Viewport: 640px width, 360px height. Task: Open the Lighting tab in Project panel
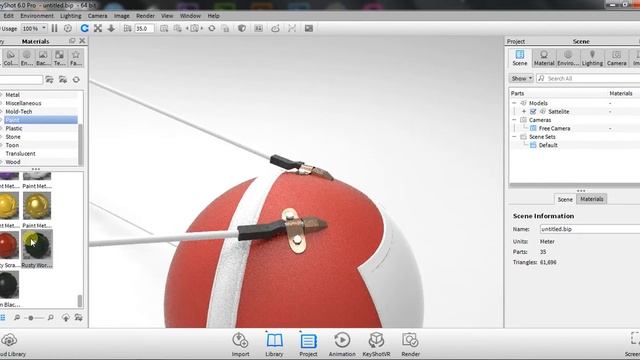tap(592, 58)
